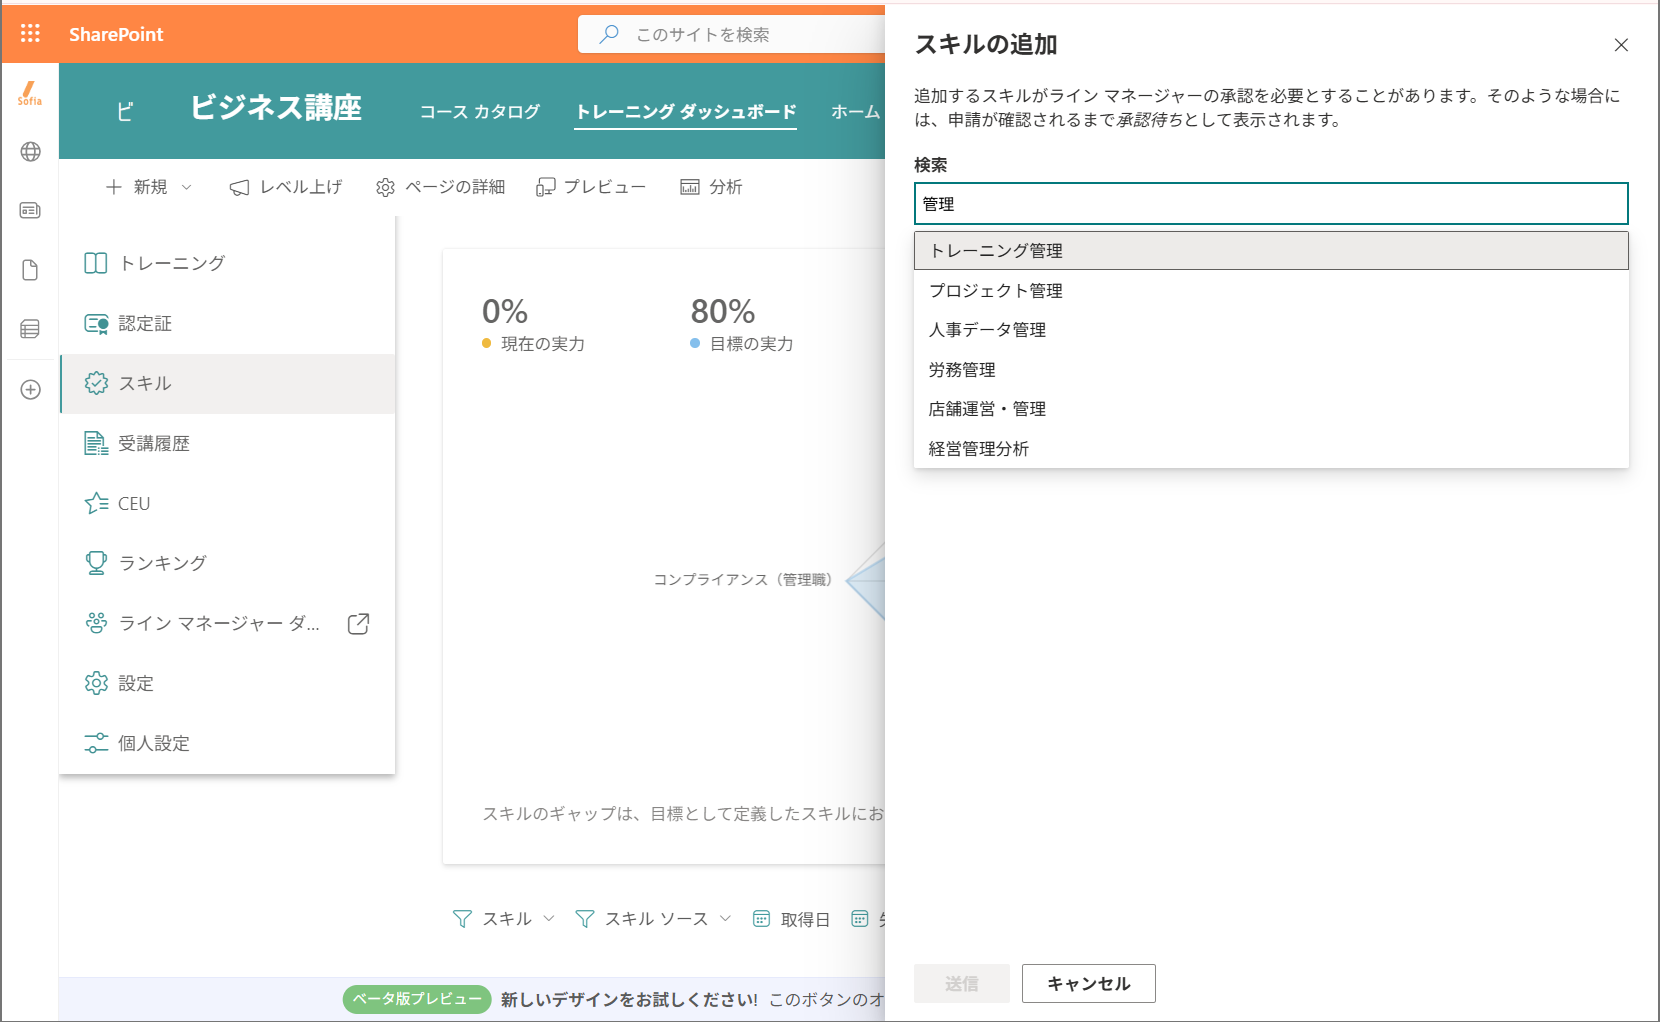1660x1022 pixels.
Task: Click the 取得日 filter label
Action: [805, 919]
